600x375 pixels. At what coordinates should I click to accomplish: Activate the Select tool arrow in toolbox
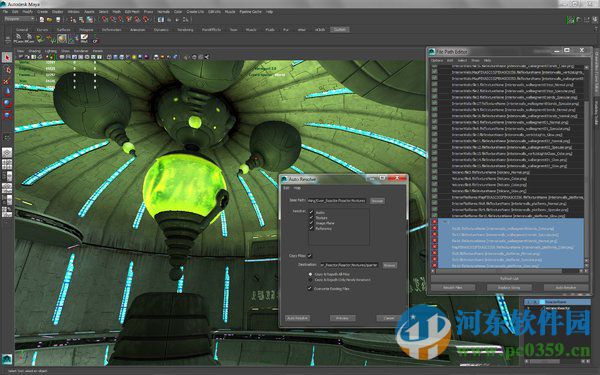7,57
